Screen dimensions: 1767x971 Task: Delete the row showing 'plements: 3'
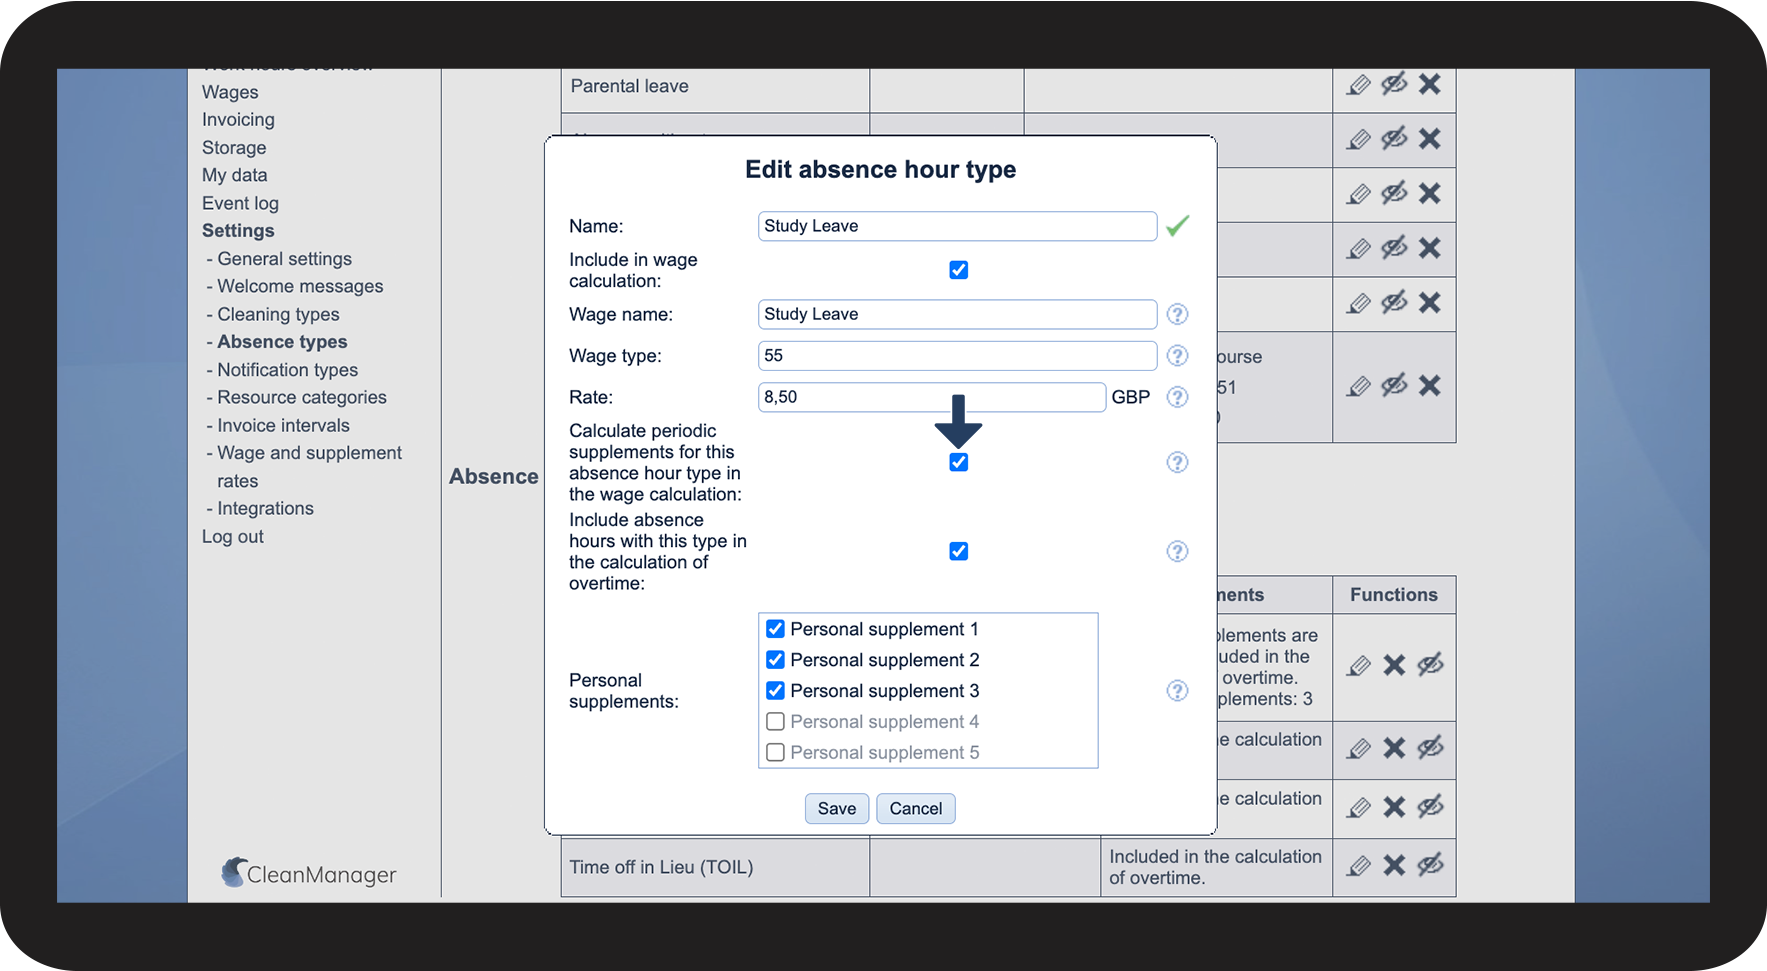point(1394,665)
